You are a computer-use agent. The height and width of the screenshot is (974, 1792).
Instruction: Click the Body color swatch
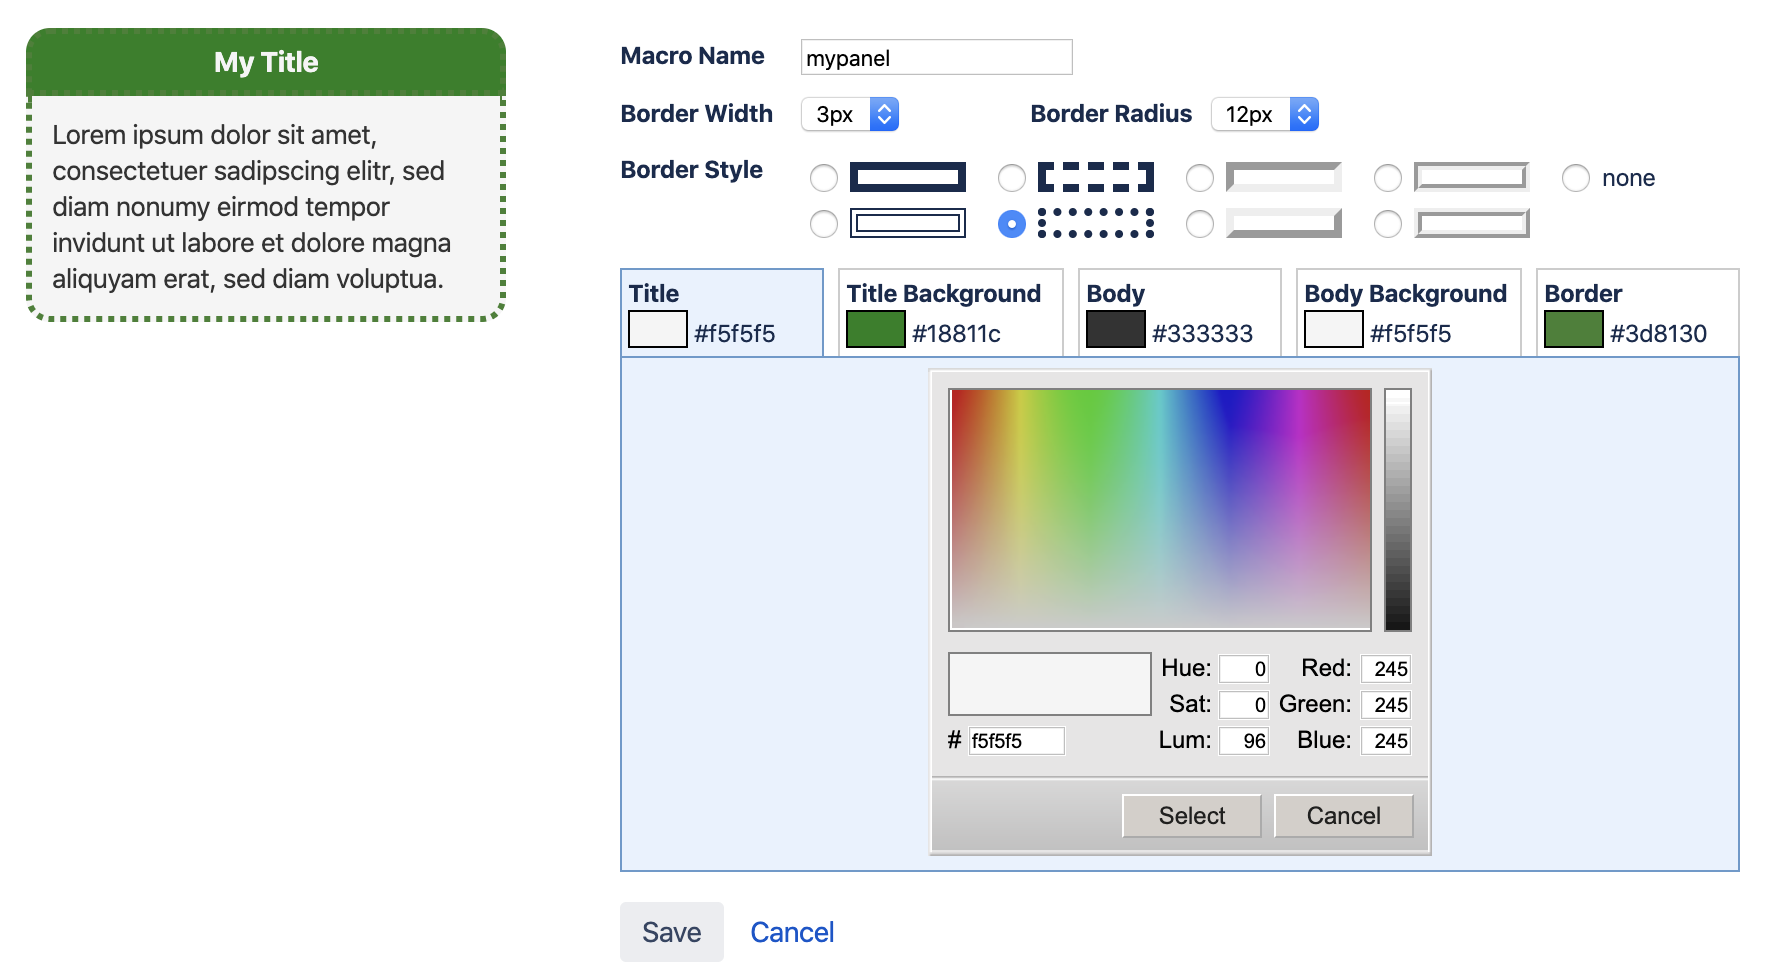pyautogui.click(x=1115, y=330)
